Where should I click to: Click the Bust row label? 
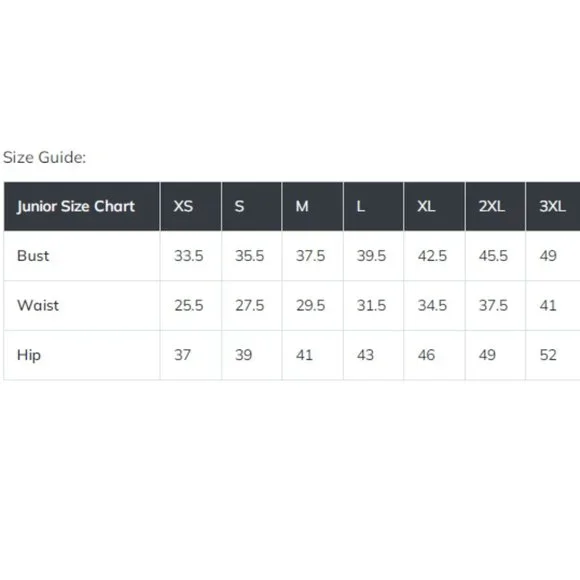click(x=33, y=256)
